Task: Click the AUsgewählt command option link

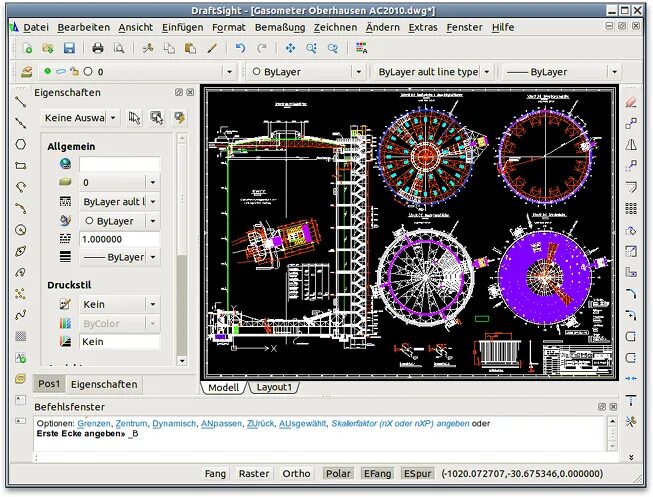Action: (303, 424)
